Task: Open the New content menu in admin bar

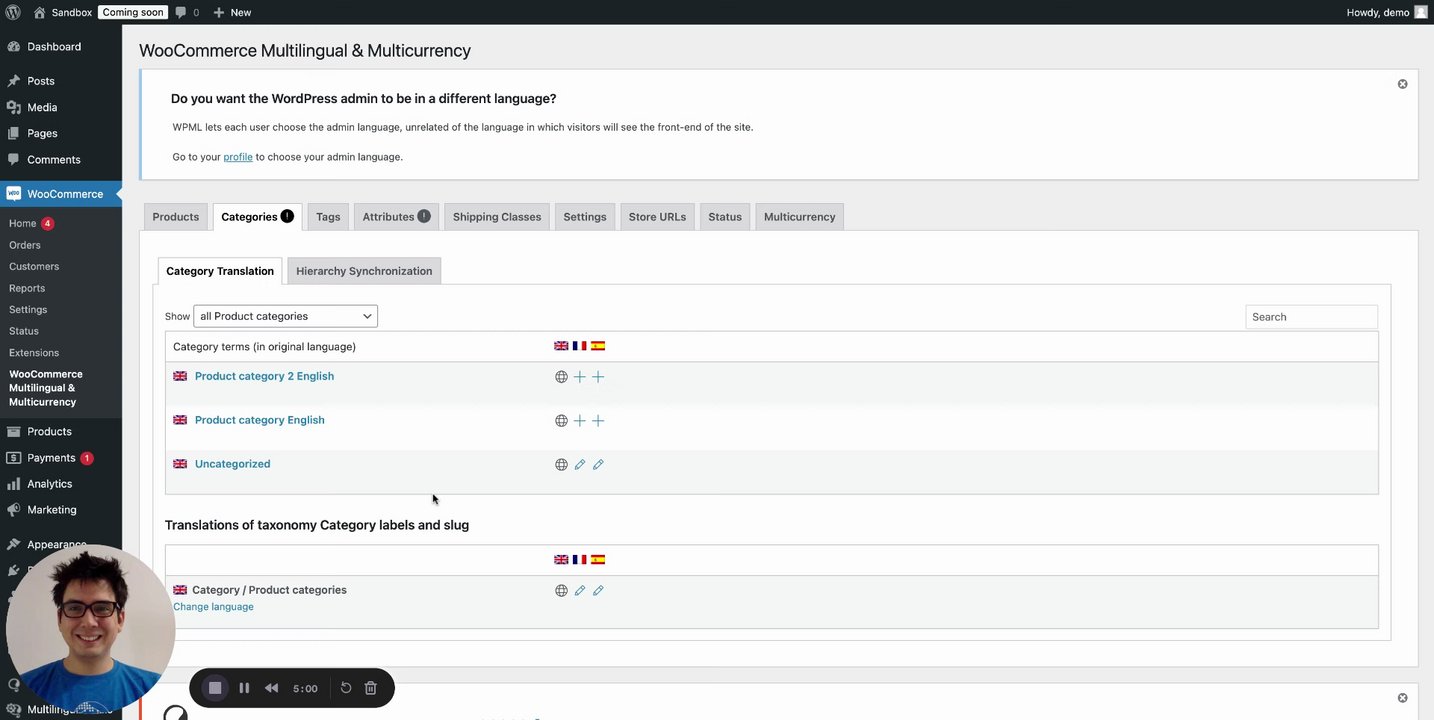Action: [x=232, y=12]
